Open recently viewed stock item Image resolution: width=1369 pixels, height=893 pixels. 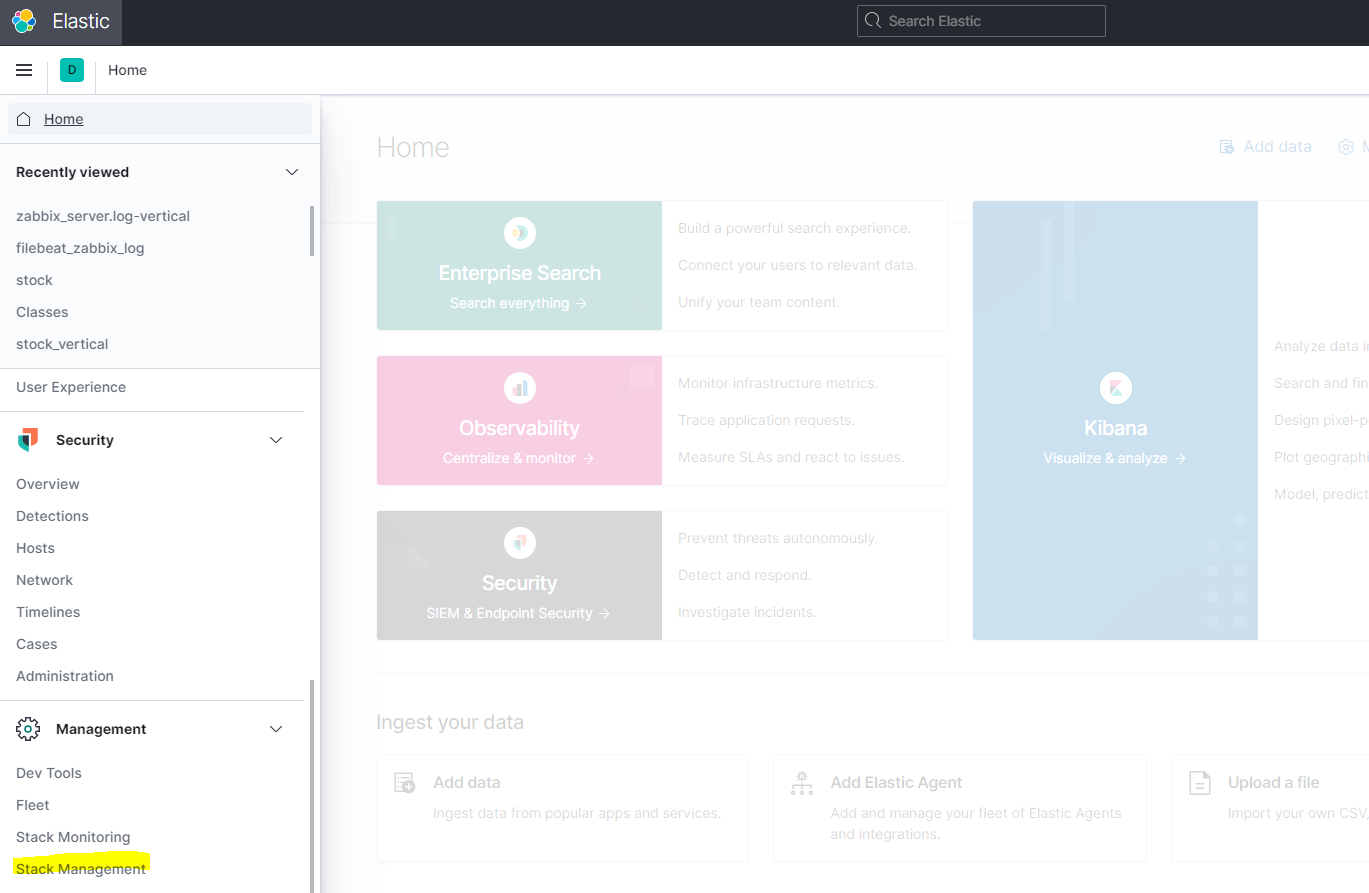tap(34, 280)
